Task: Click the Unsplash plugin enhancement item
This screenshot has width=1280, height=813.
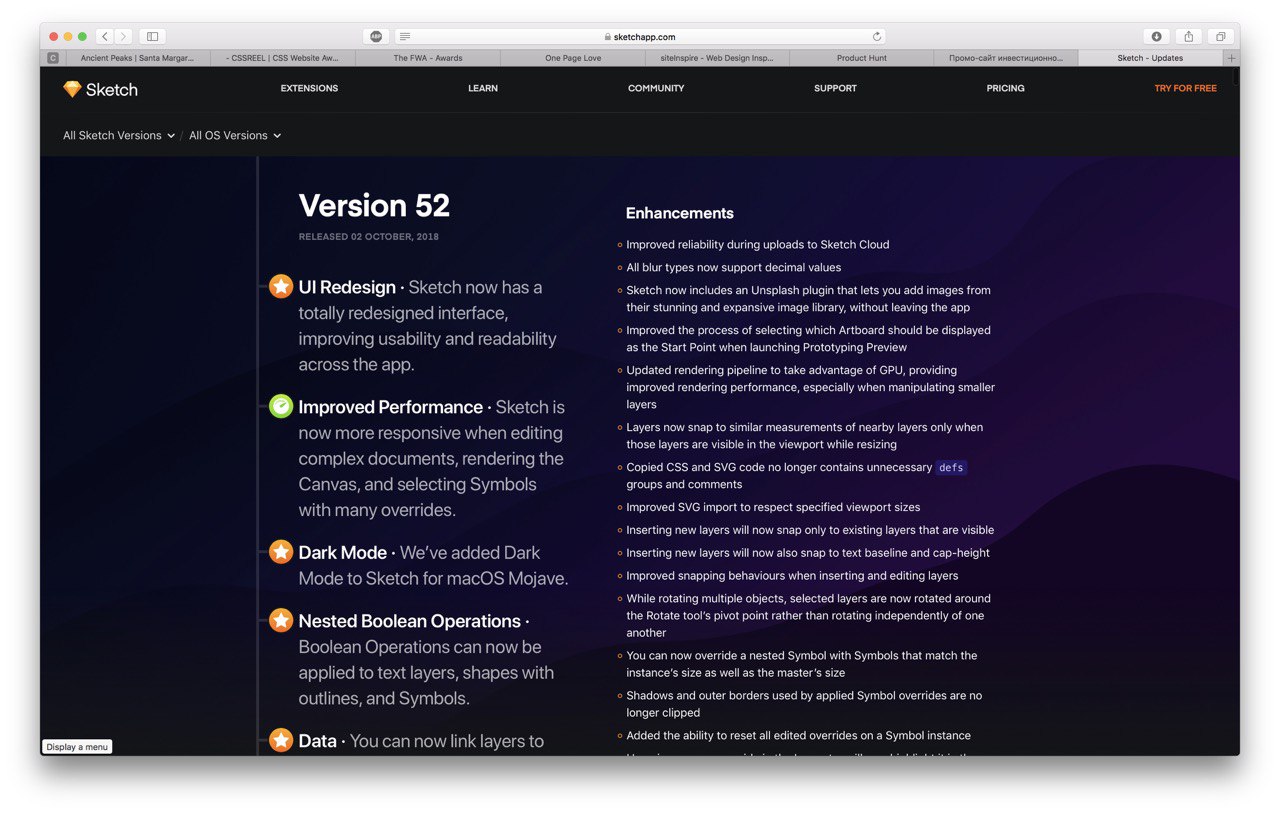Action: click(808, 299)
